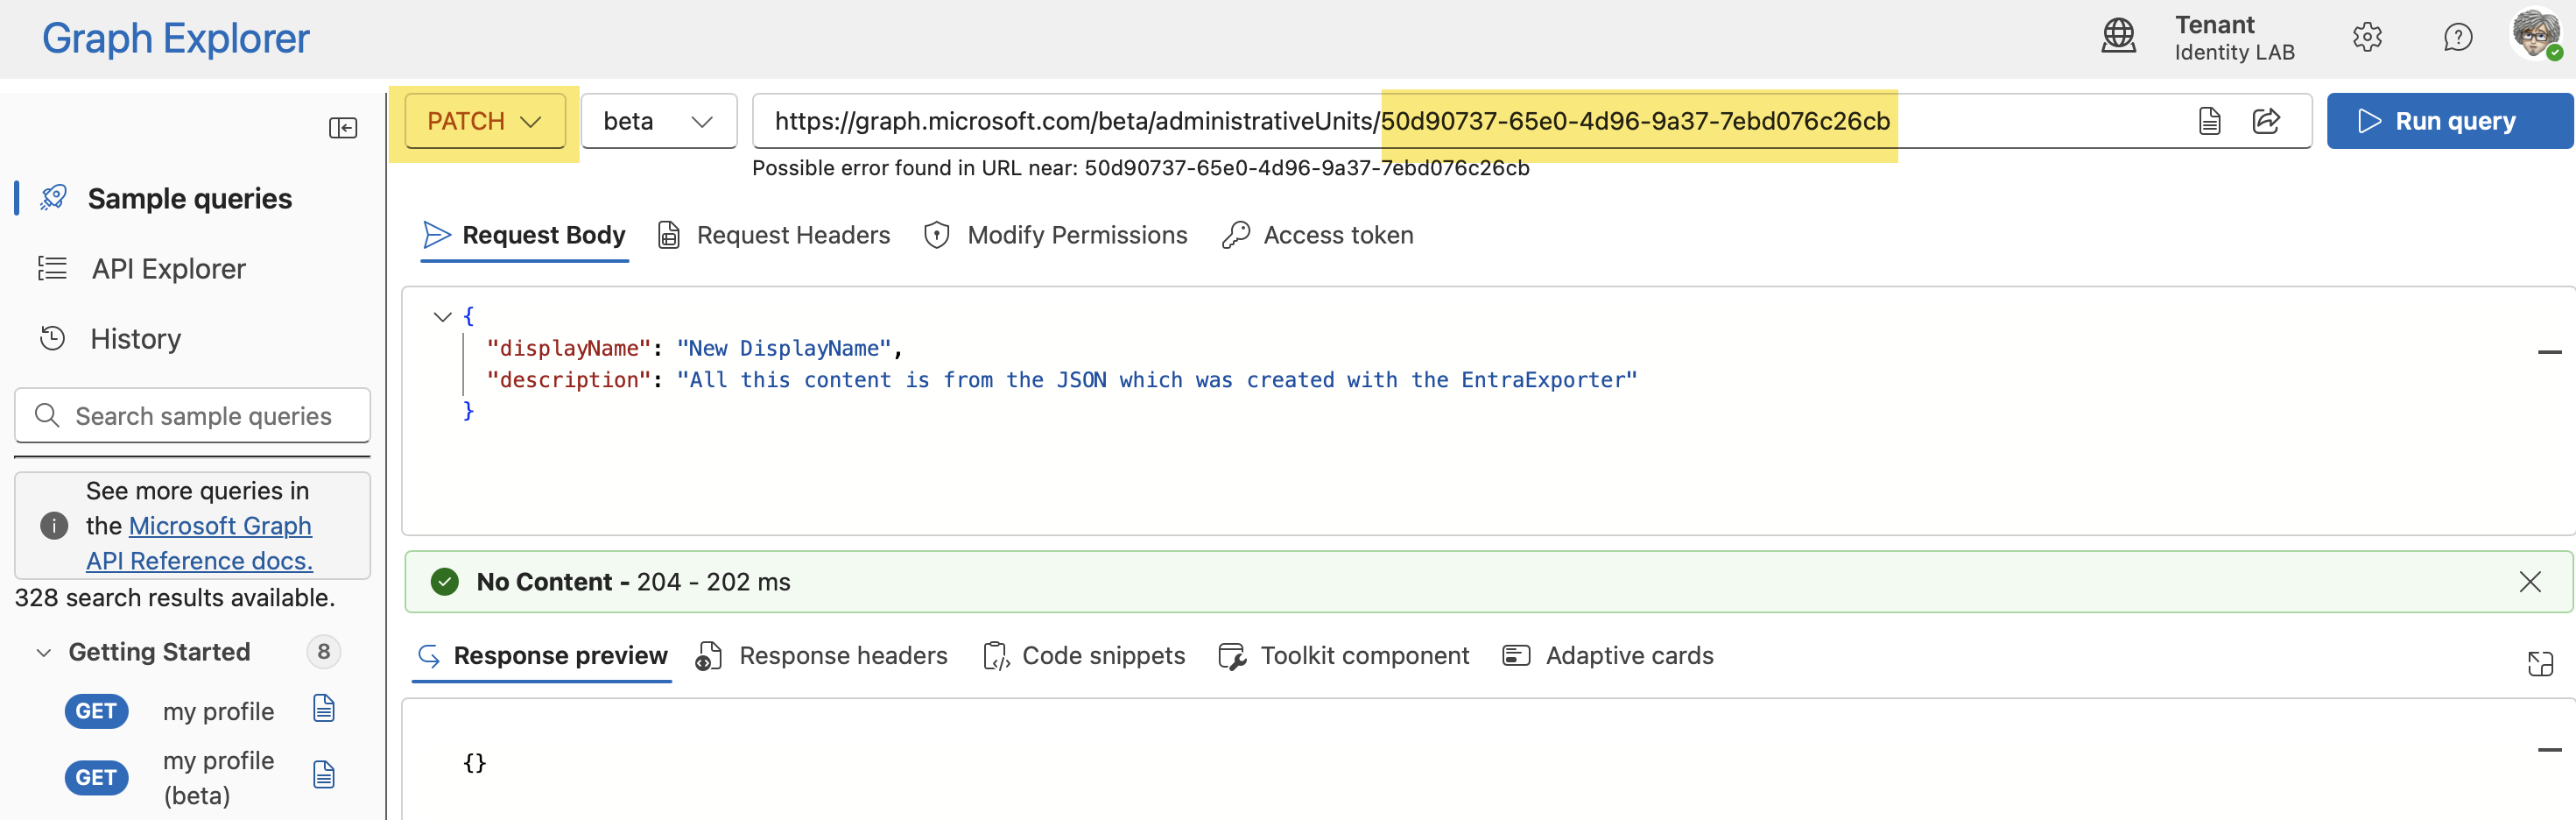Click the share query icon
The height and width of the screenshot is (820, 2576).
coord(2266,122)
